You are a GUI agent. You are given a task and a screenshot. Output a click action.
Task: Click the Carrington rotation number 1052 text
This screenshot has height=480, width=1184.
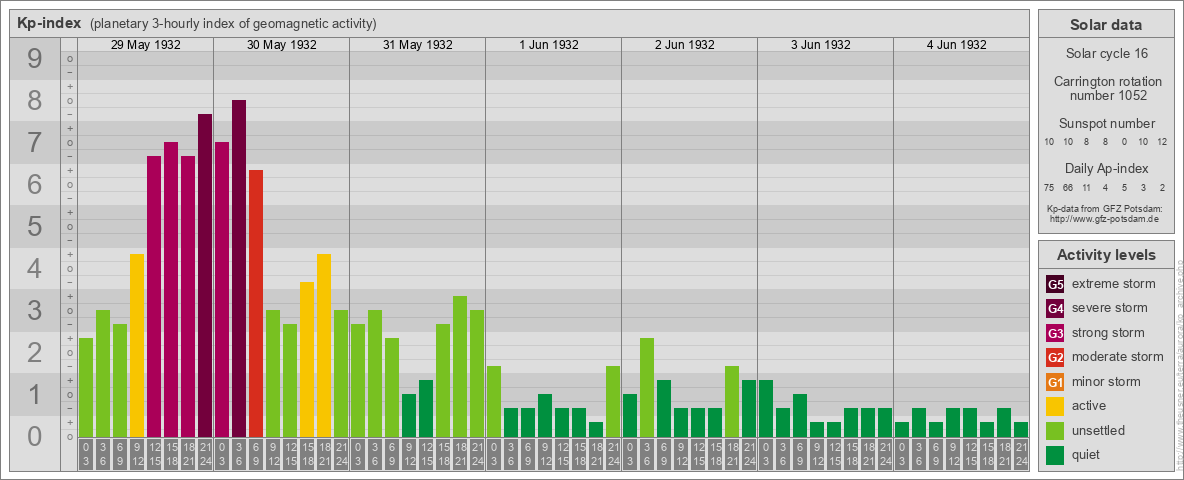pos(1106,88)
